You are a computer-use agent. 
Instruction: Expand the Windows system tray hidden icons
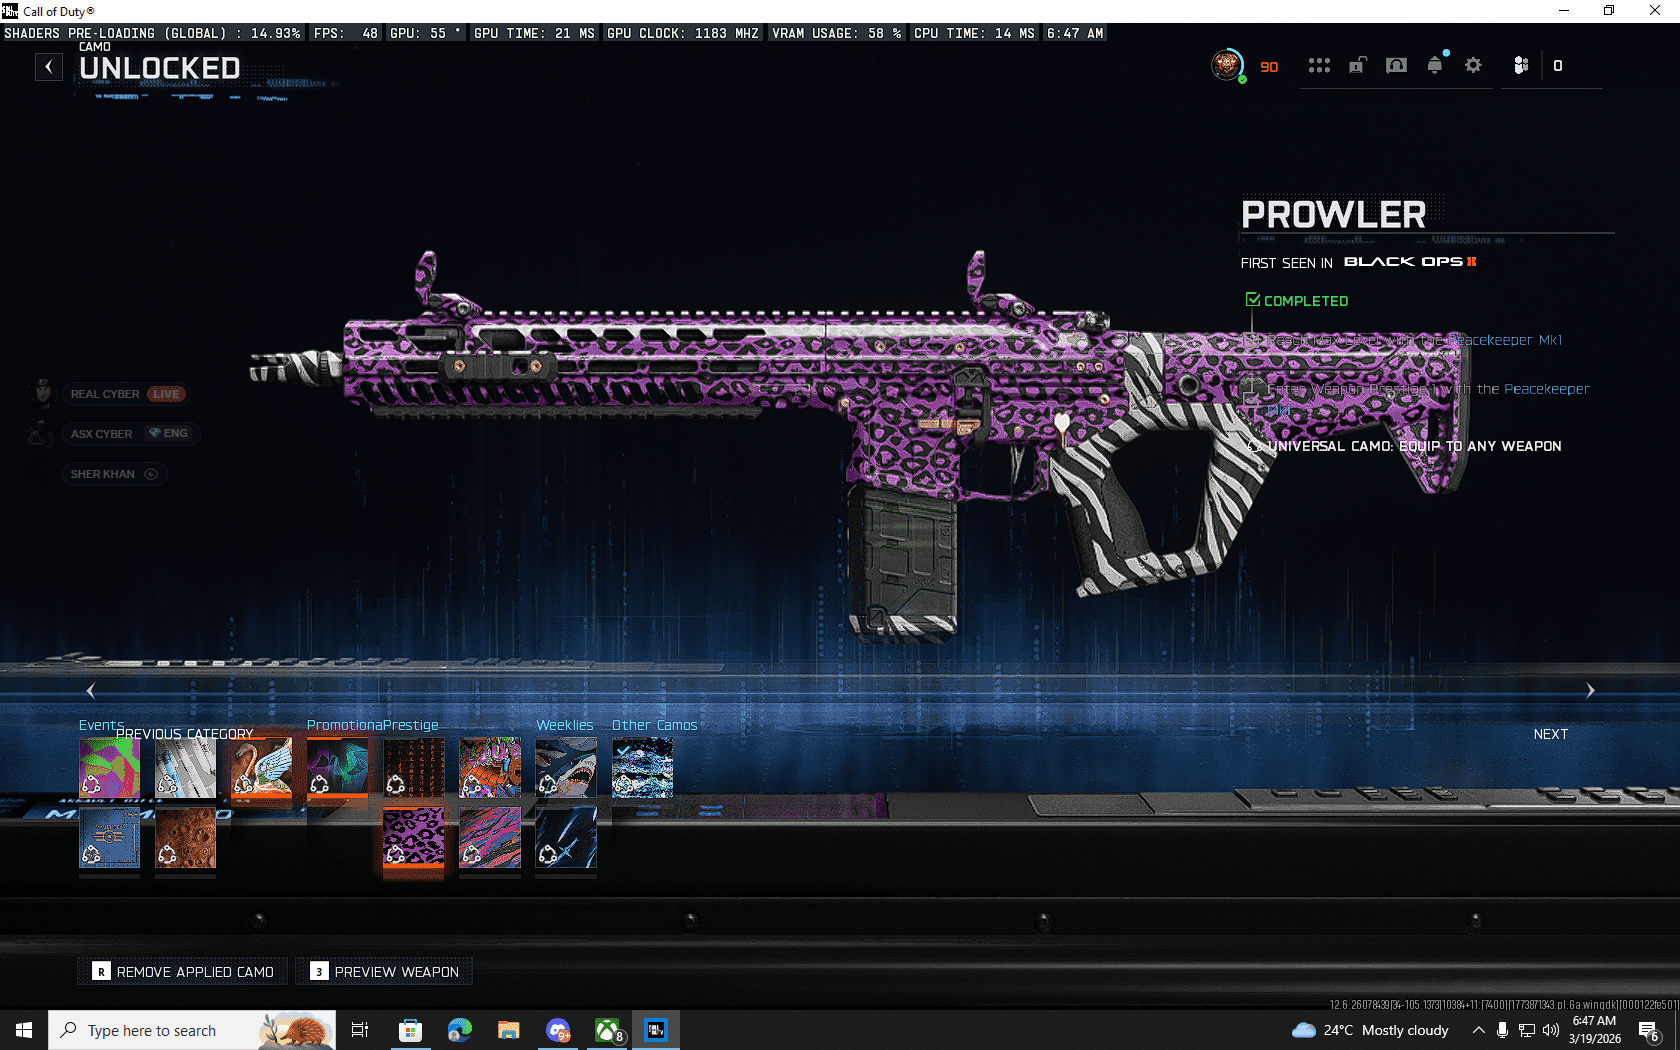[1478, 1030]
